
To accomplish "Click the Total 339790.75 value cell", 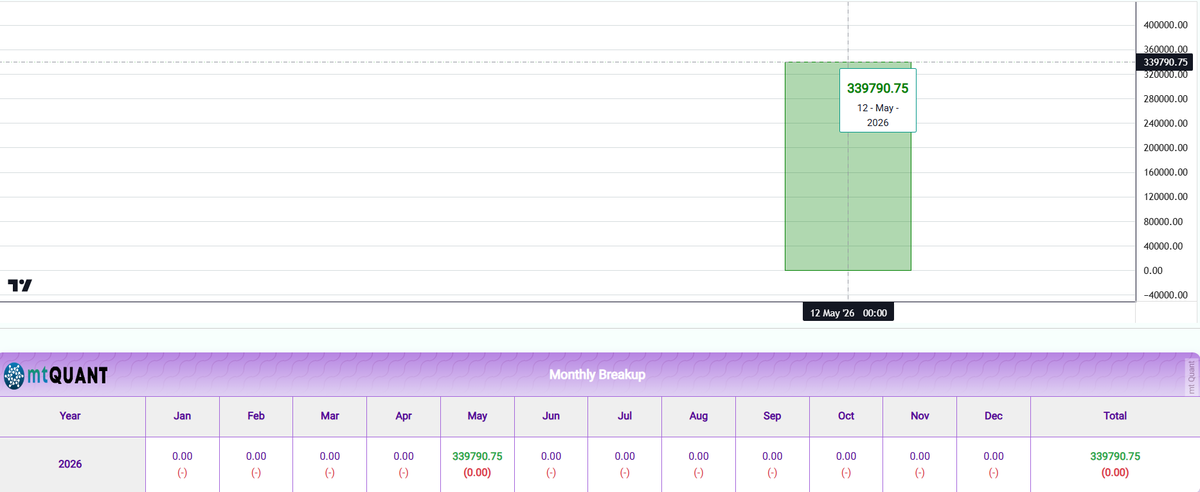I will tap(1115, 465).
